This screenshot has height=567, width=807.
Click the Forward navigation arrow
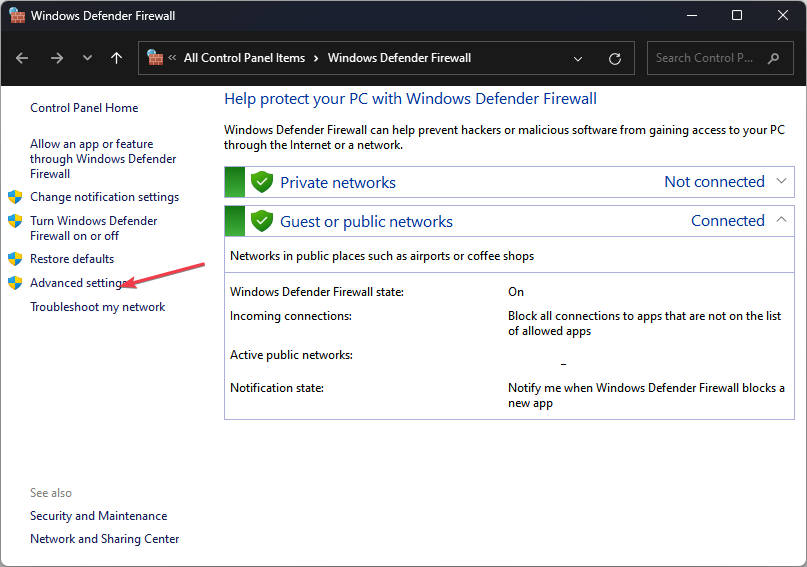[57, 58]
